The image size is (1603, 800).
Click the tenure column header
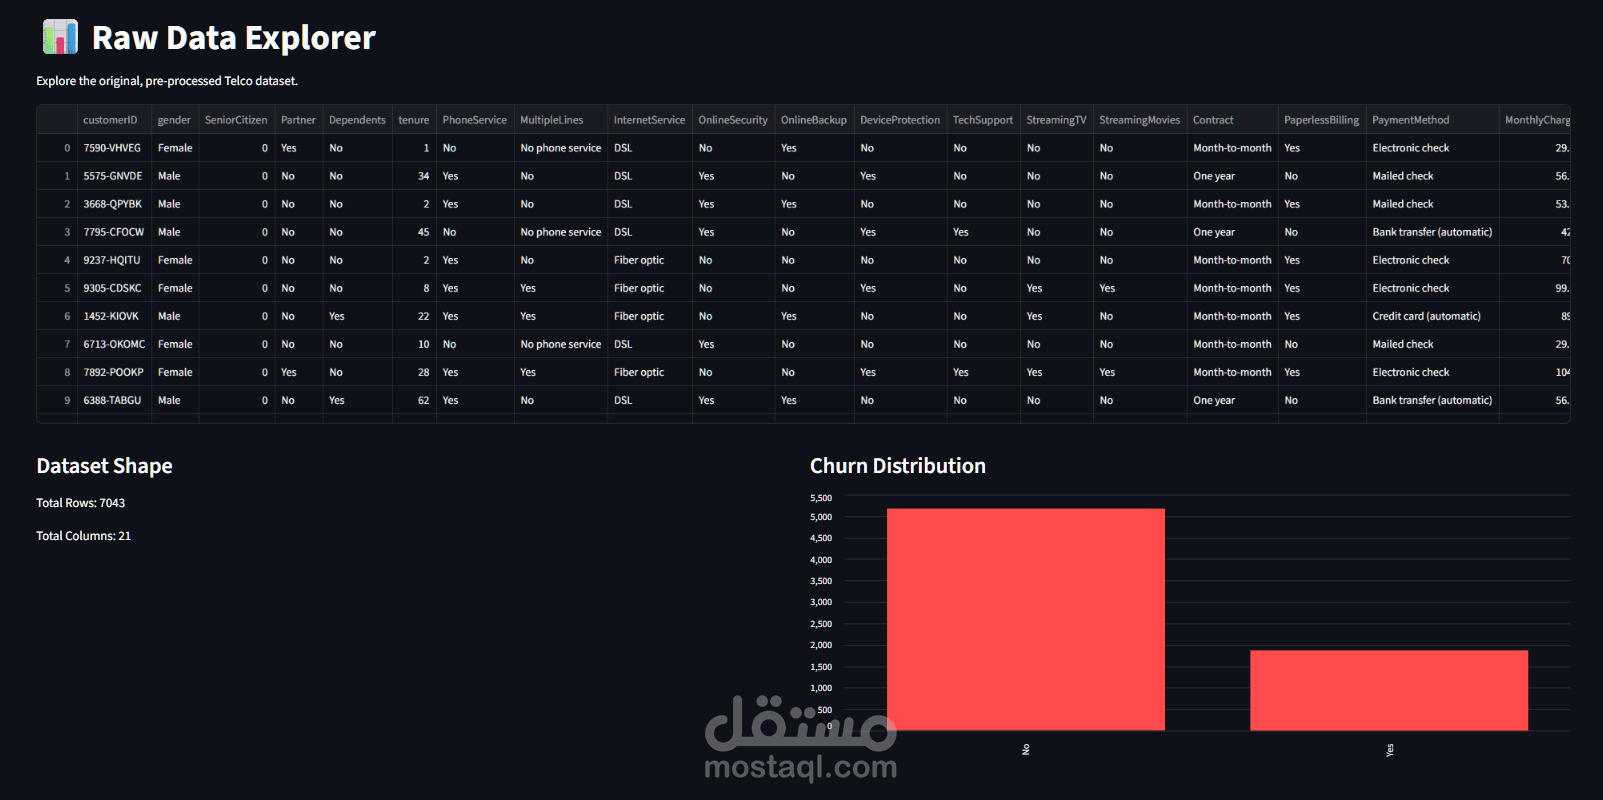tap(414, 120)
